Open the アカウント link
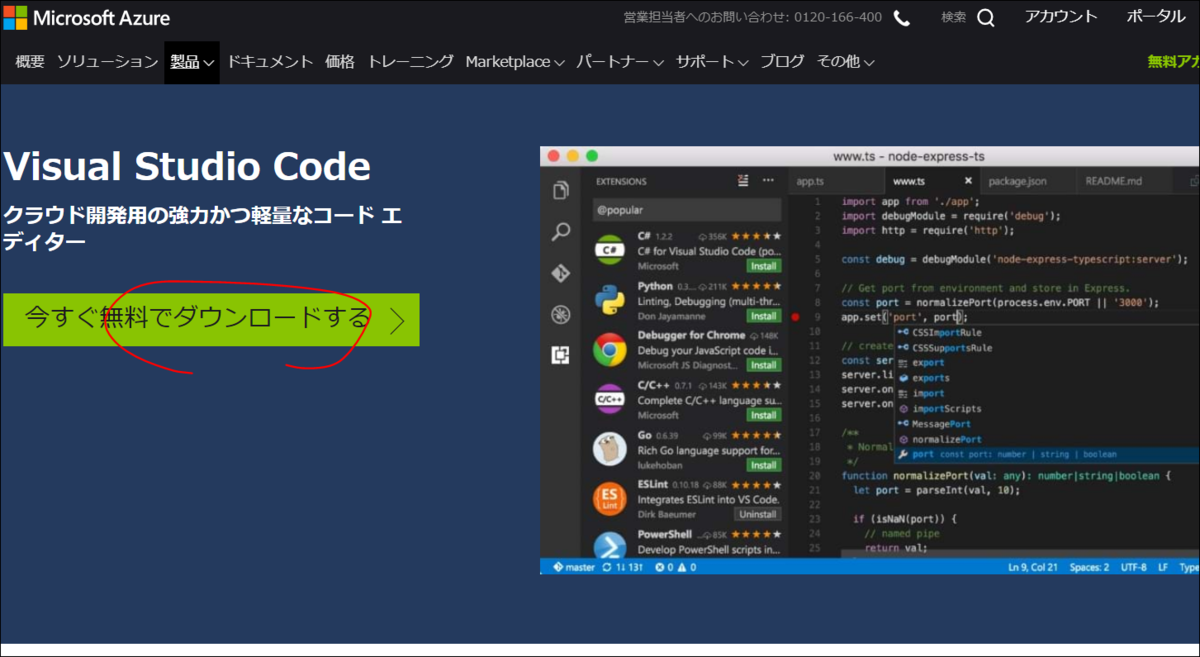1200x657 pixels. [x=1061, y=17]
